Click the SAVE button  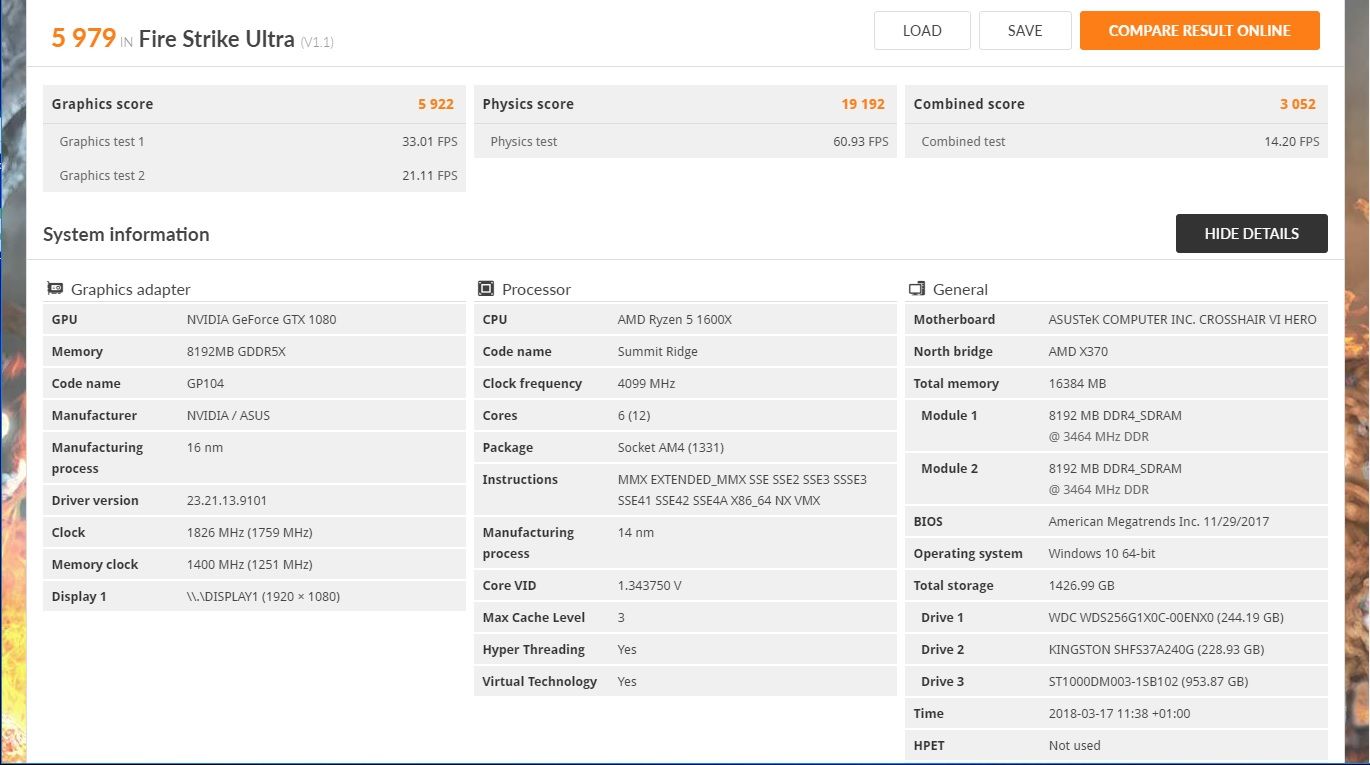[x=1025, y=31]
